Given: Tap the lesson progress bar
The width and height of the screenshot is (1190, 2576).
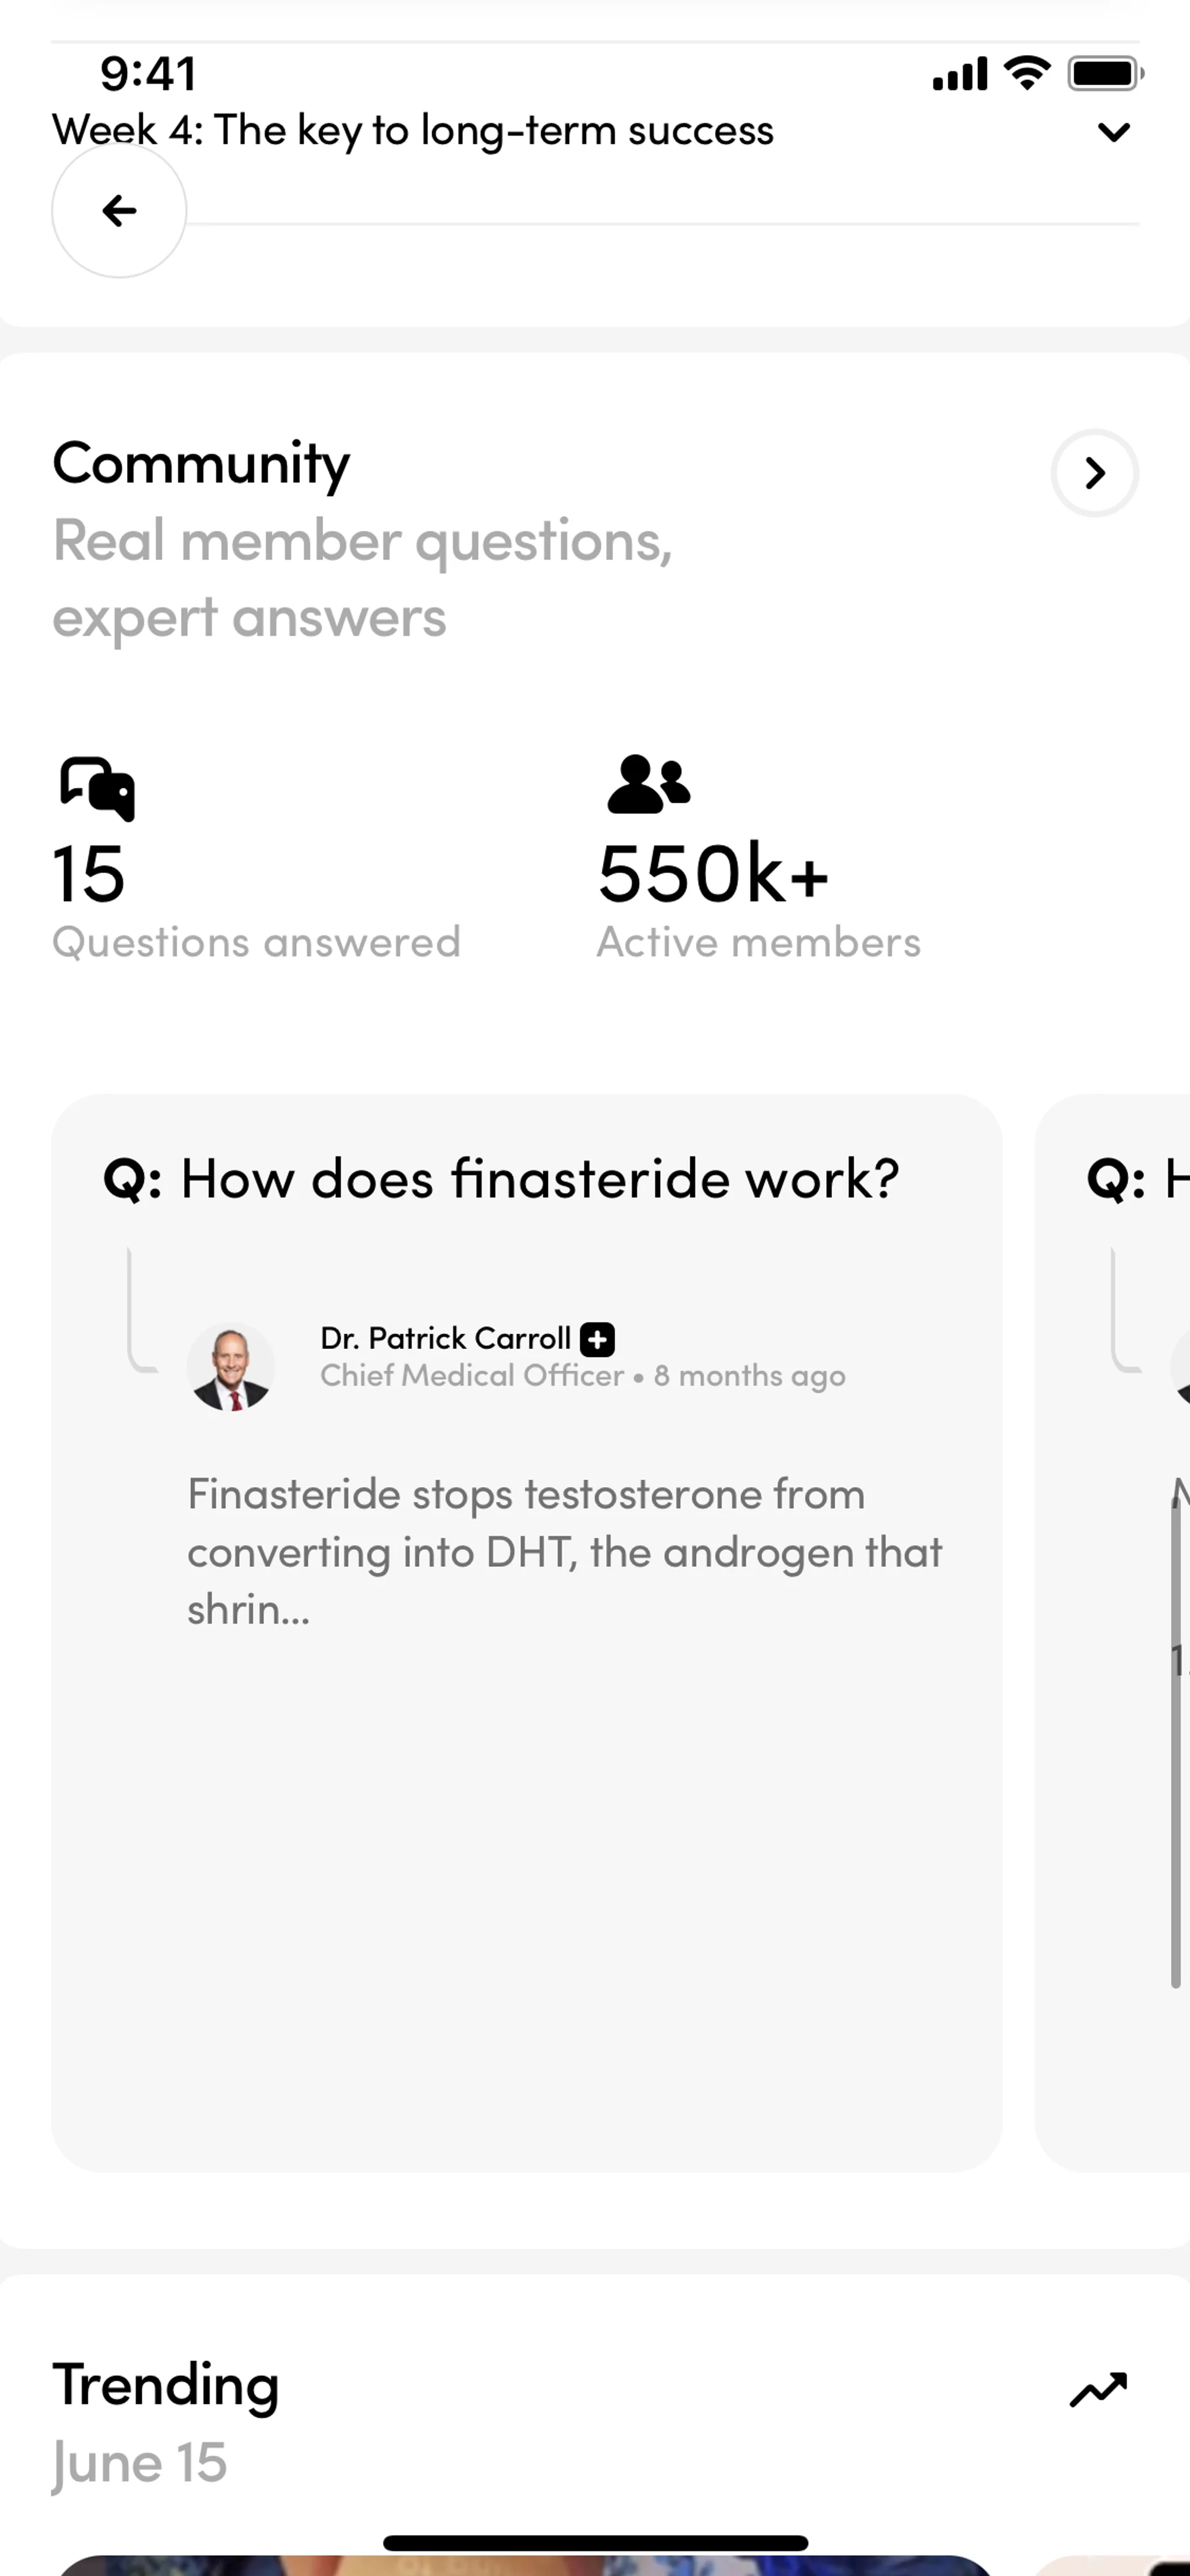Looking at the screenshot, I should [x=660, y=224].
